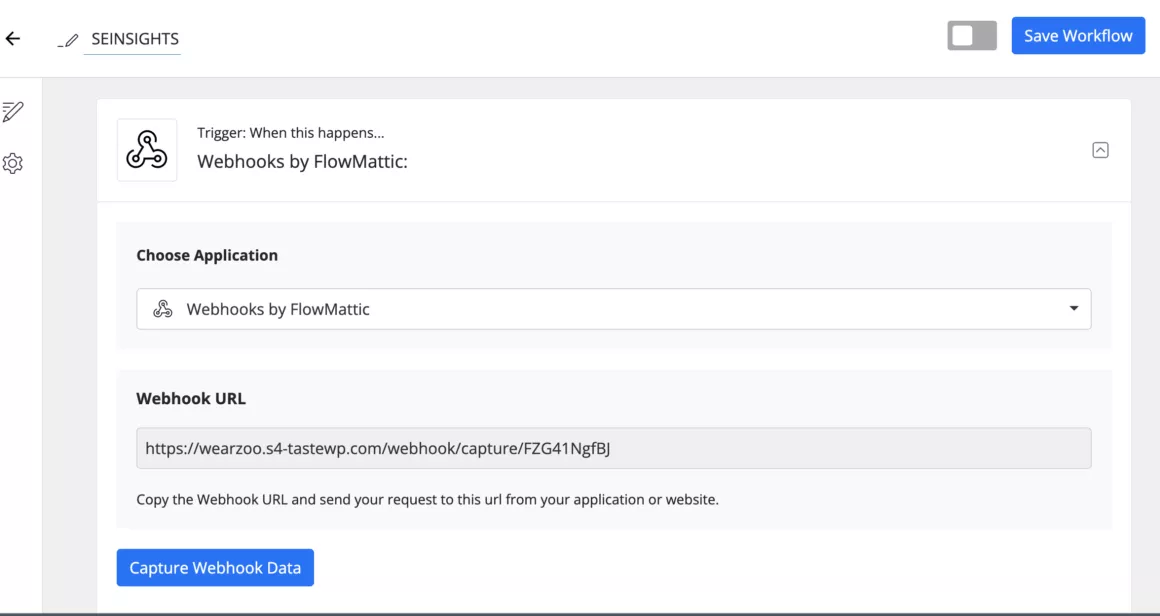Image resolution: width=1160 pixels, height=616 pixels.
Task: Open the notes icon in left sidebar
Action: pos(13,111)
